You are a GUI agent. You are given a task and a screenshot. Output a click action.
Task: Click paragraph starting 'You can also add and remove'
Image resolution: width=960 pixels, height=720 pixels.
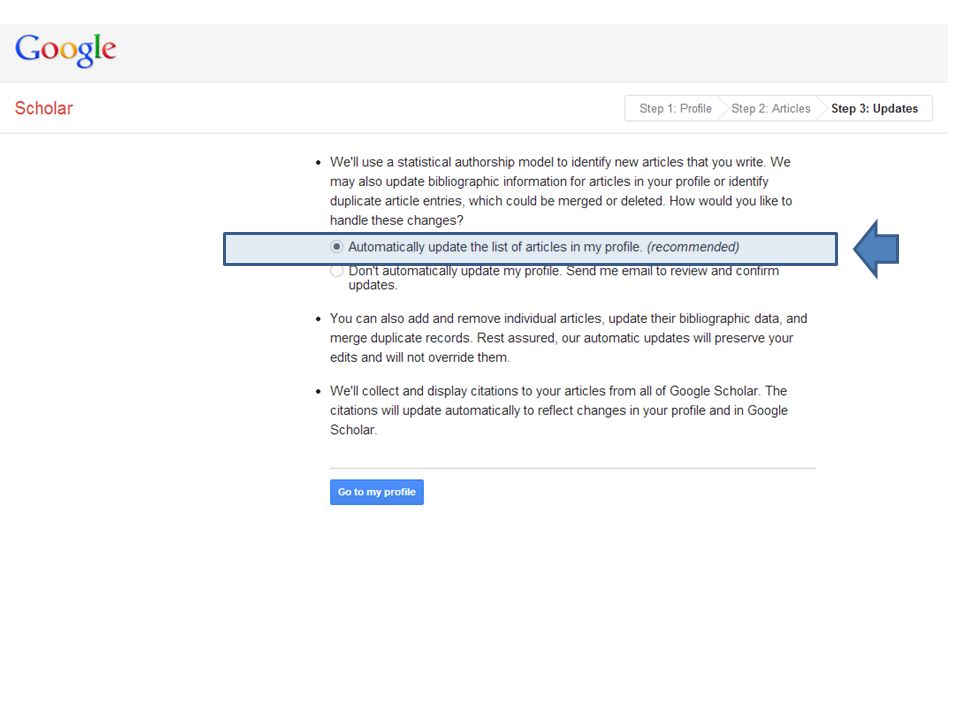(x=568, y=338)
